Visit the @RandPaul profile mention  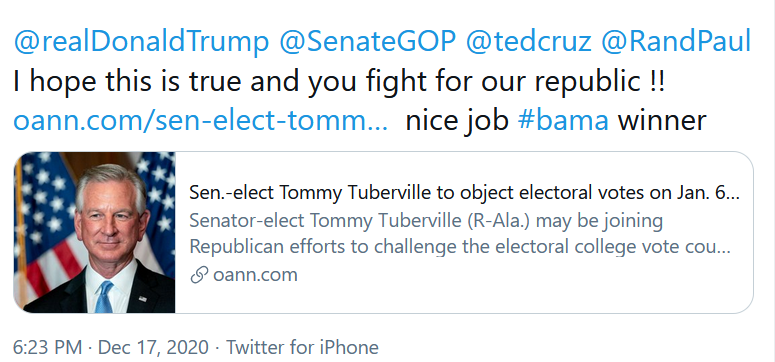pos(676,41)
